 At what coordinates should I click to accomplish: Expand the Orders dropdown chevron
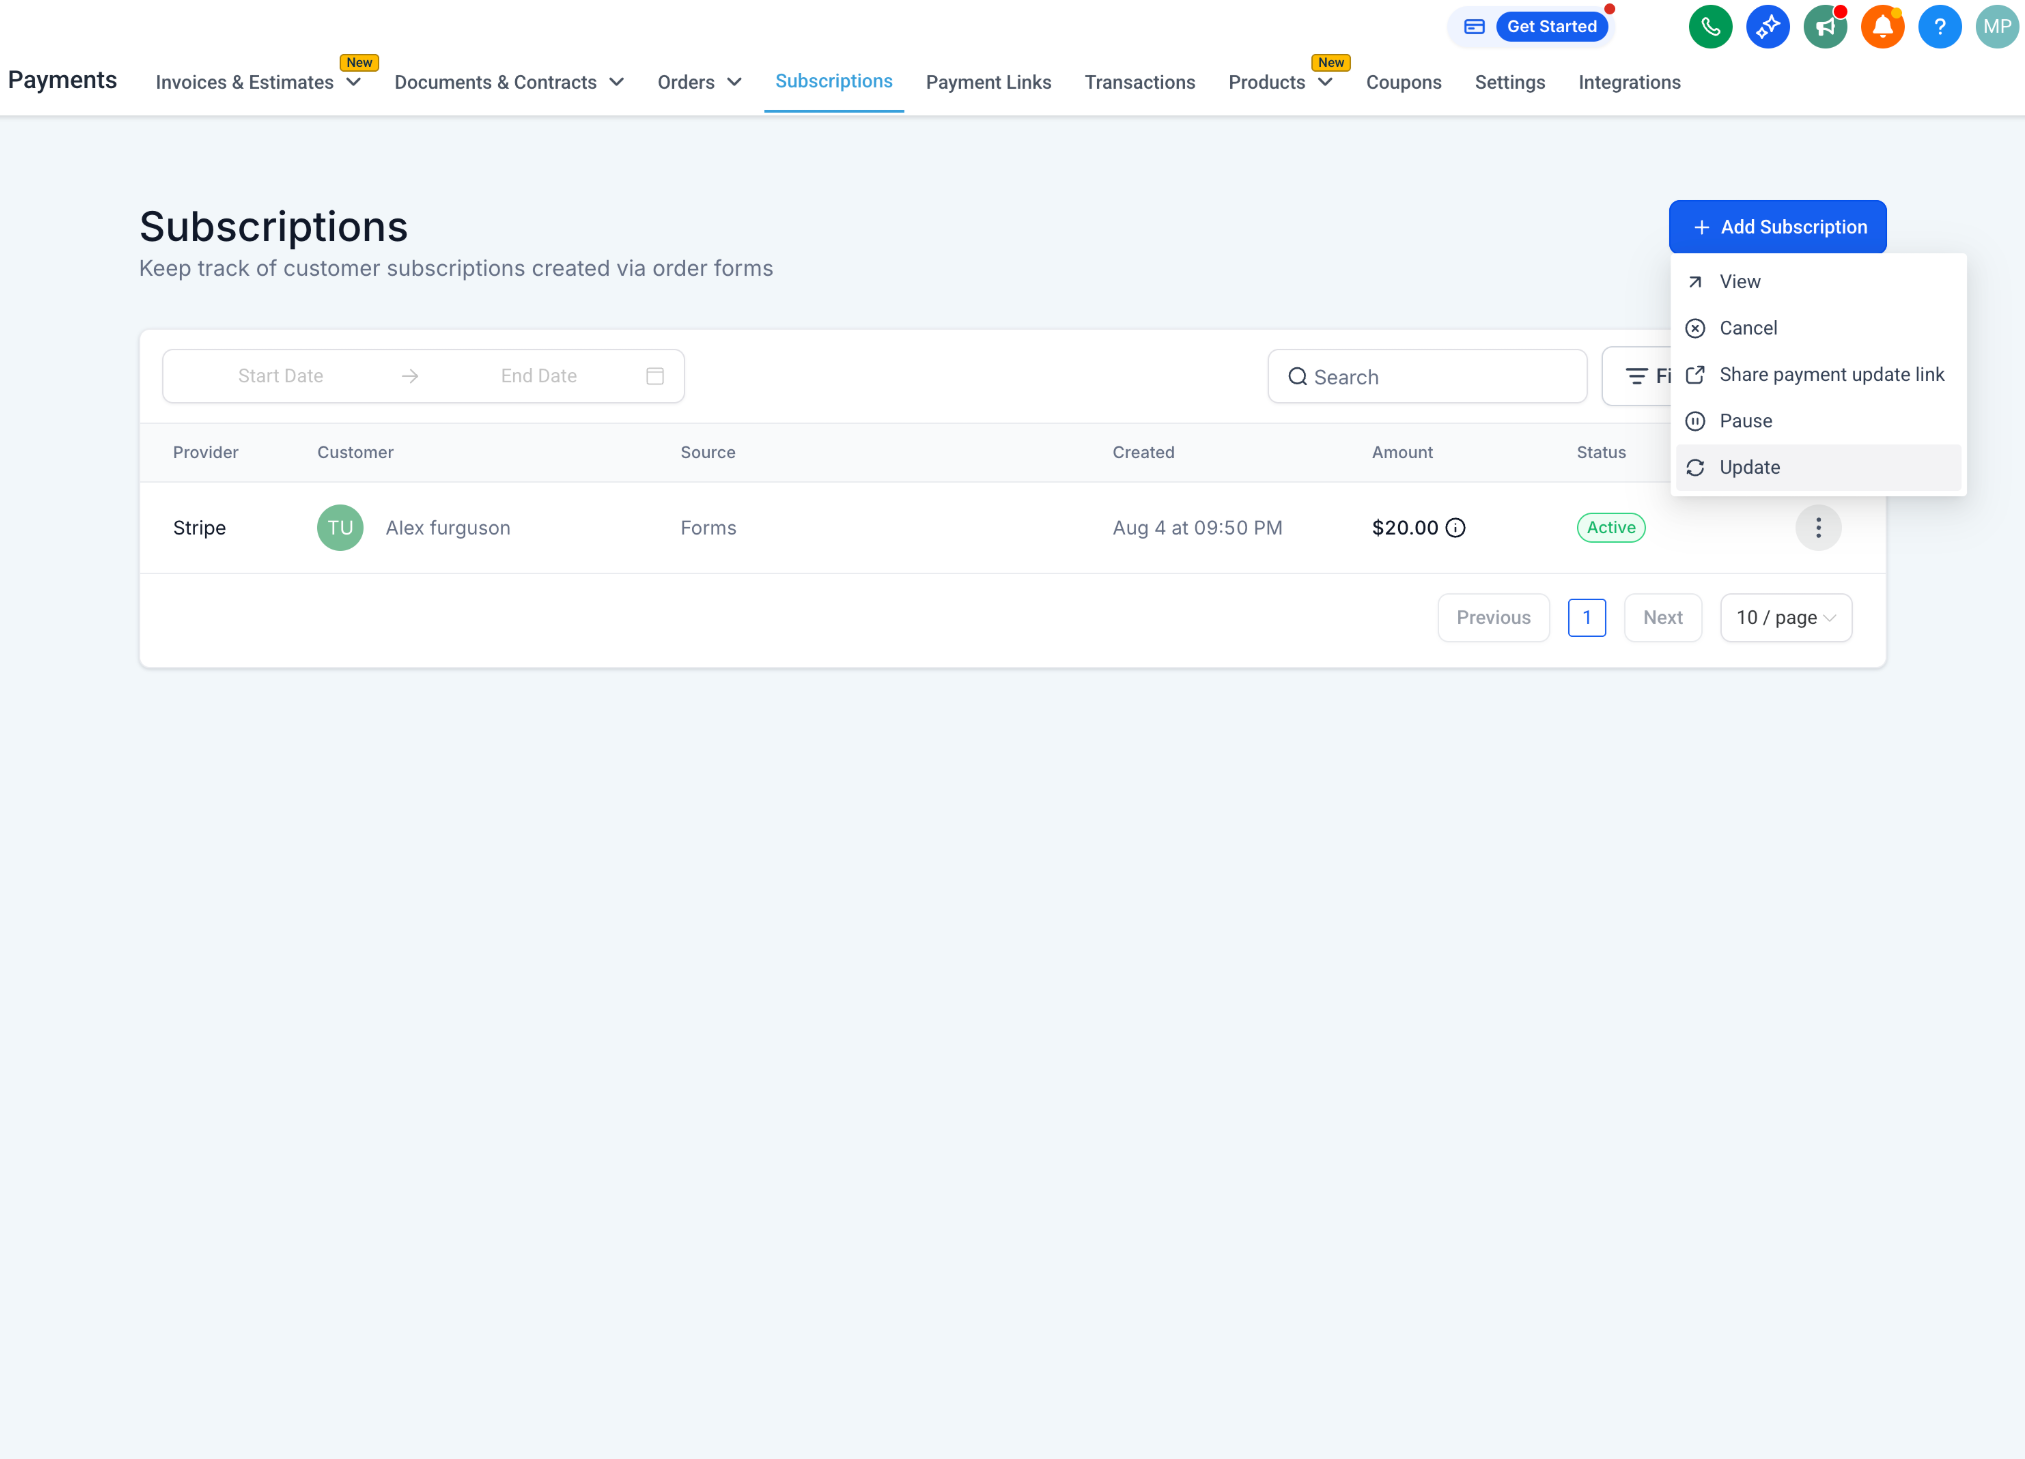pos(734,82)
